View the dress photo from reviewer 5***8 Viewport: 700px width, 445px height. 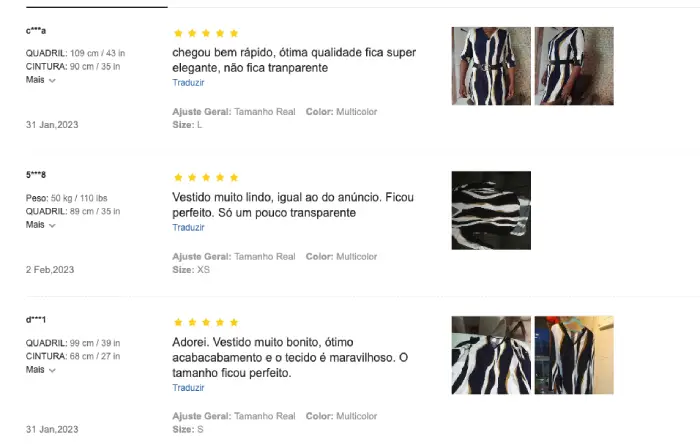click(491, 210)
